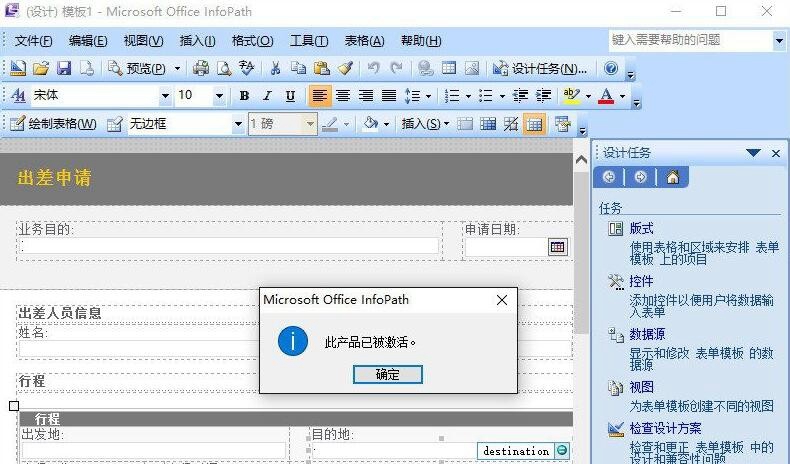Open the 数据源 task link
This screenshot has width=790, height=464.
click(647, 334)
